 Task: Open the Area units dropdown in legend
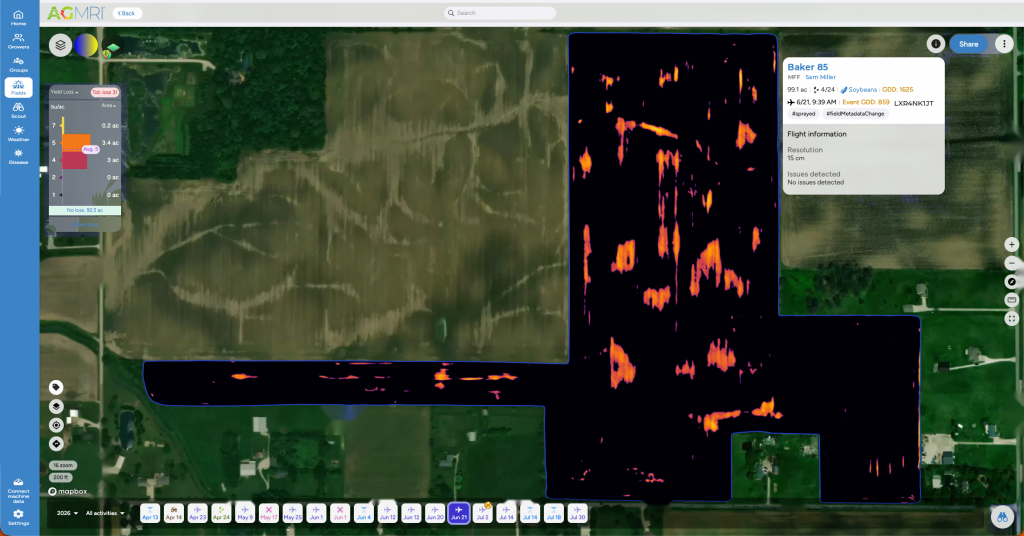(108, 106)
